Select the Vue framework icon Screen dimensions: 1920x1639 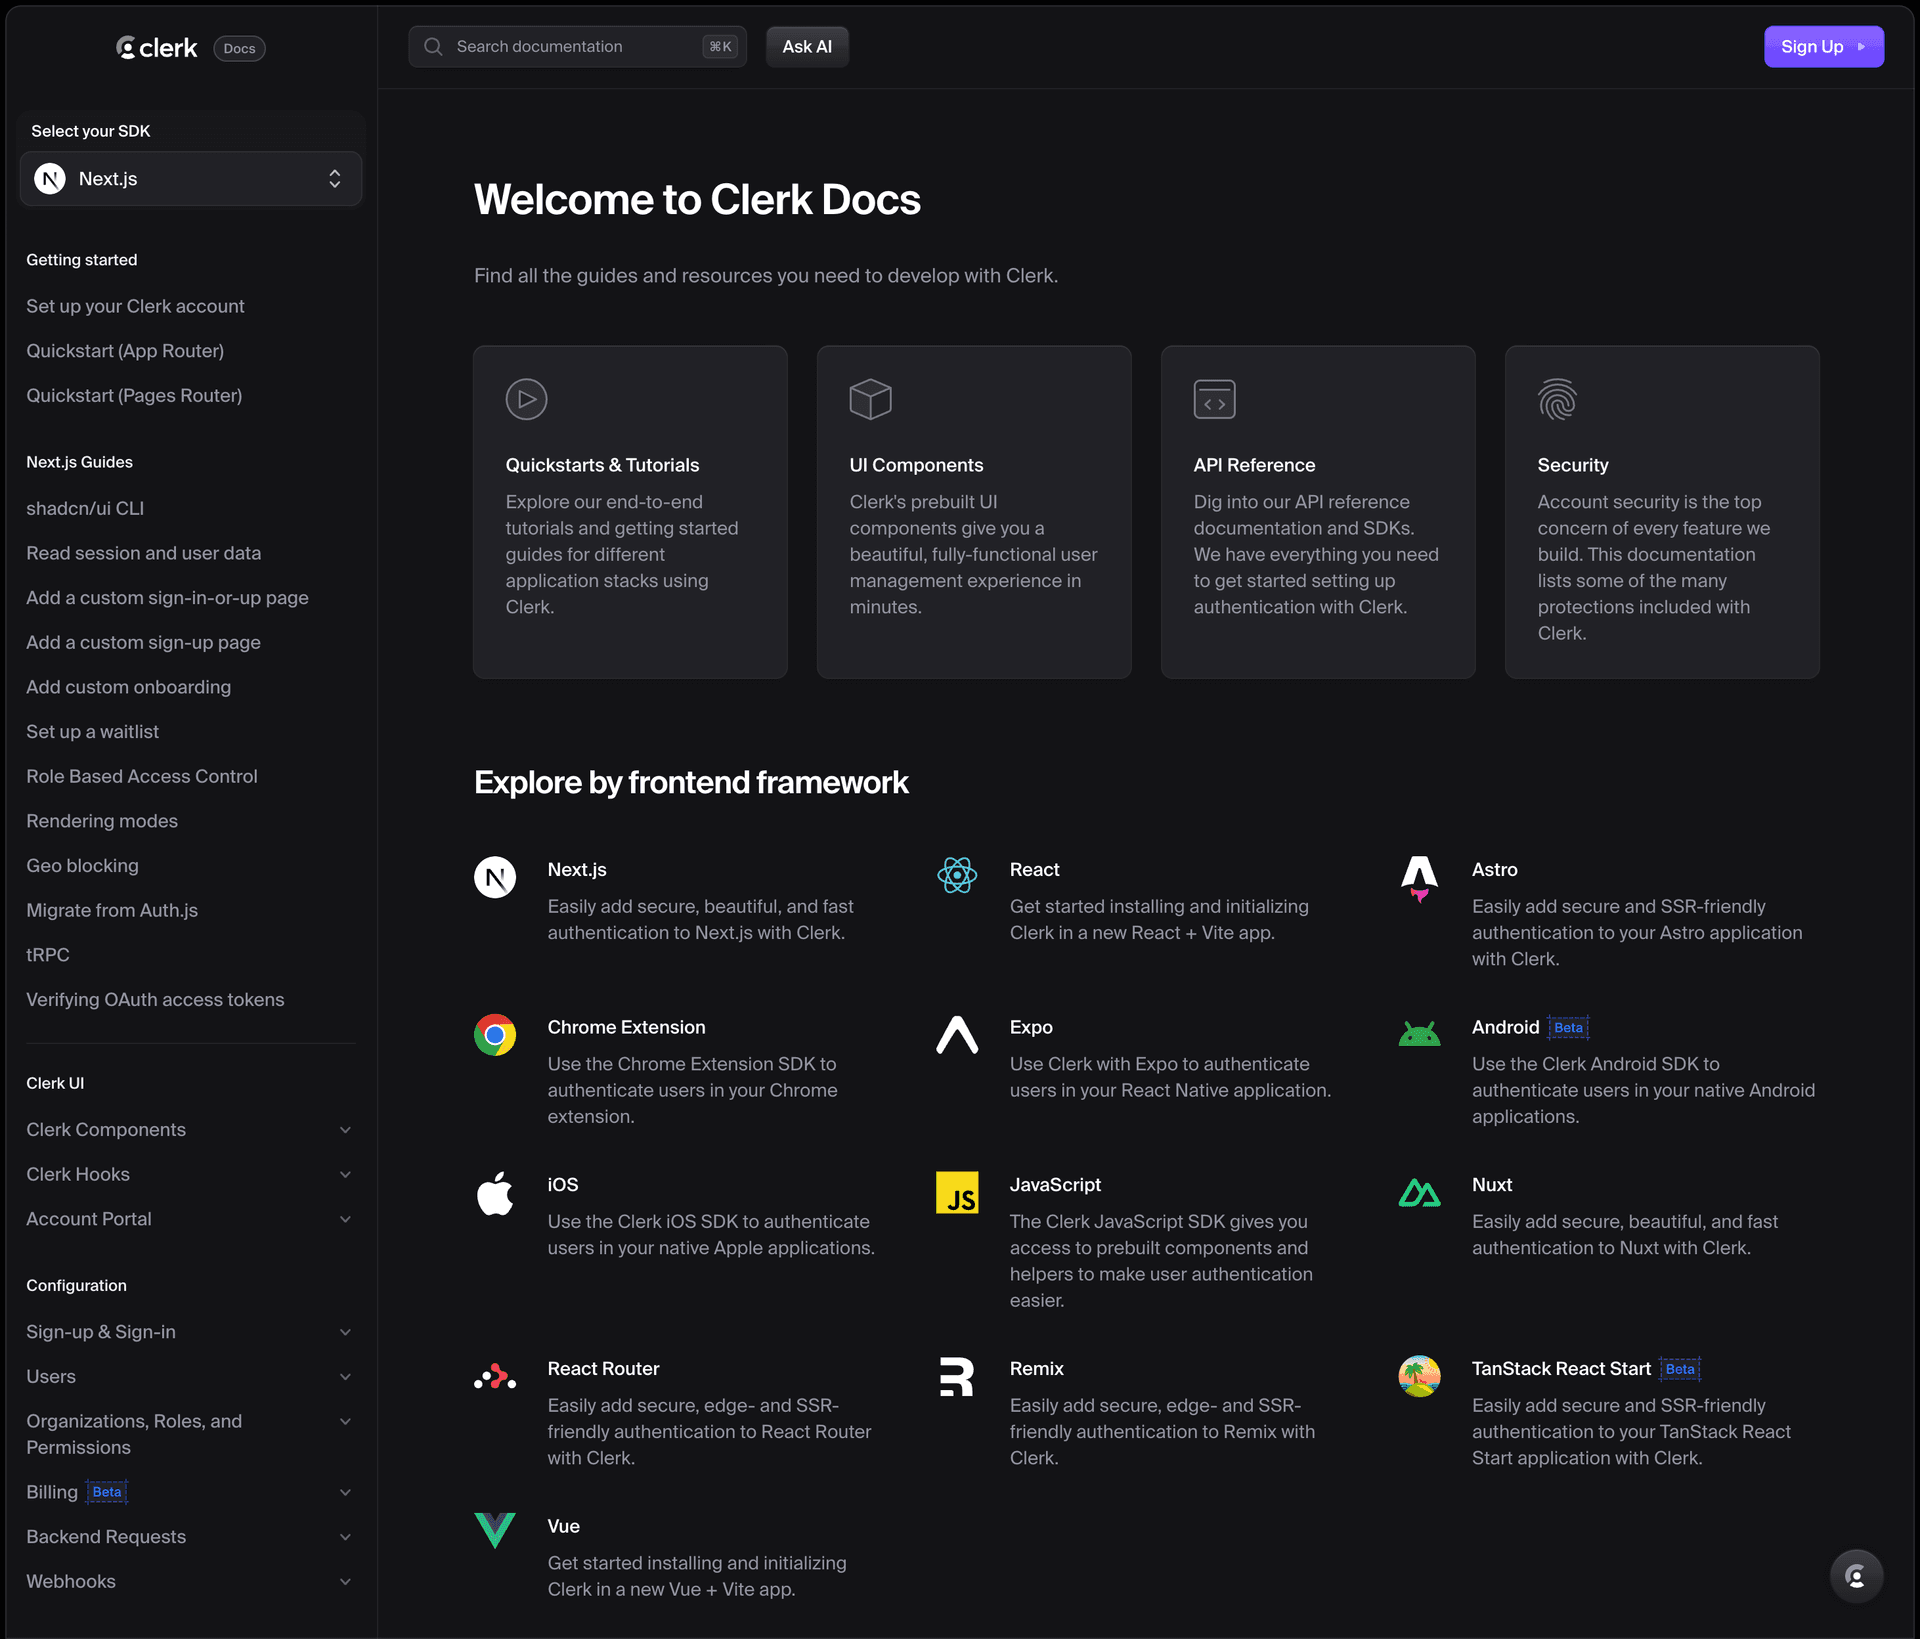pos(495,1530)
